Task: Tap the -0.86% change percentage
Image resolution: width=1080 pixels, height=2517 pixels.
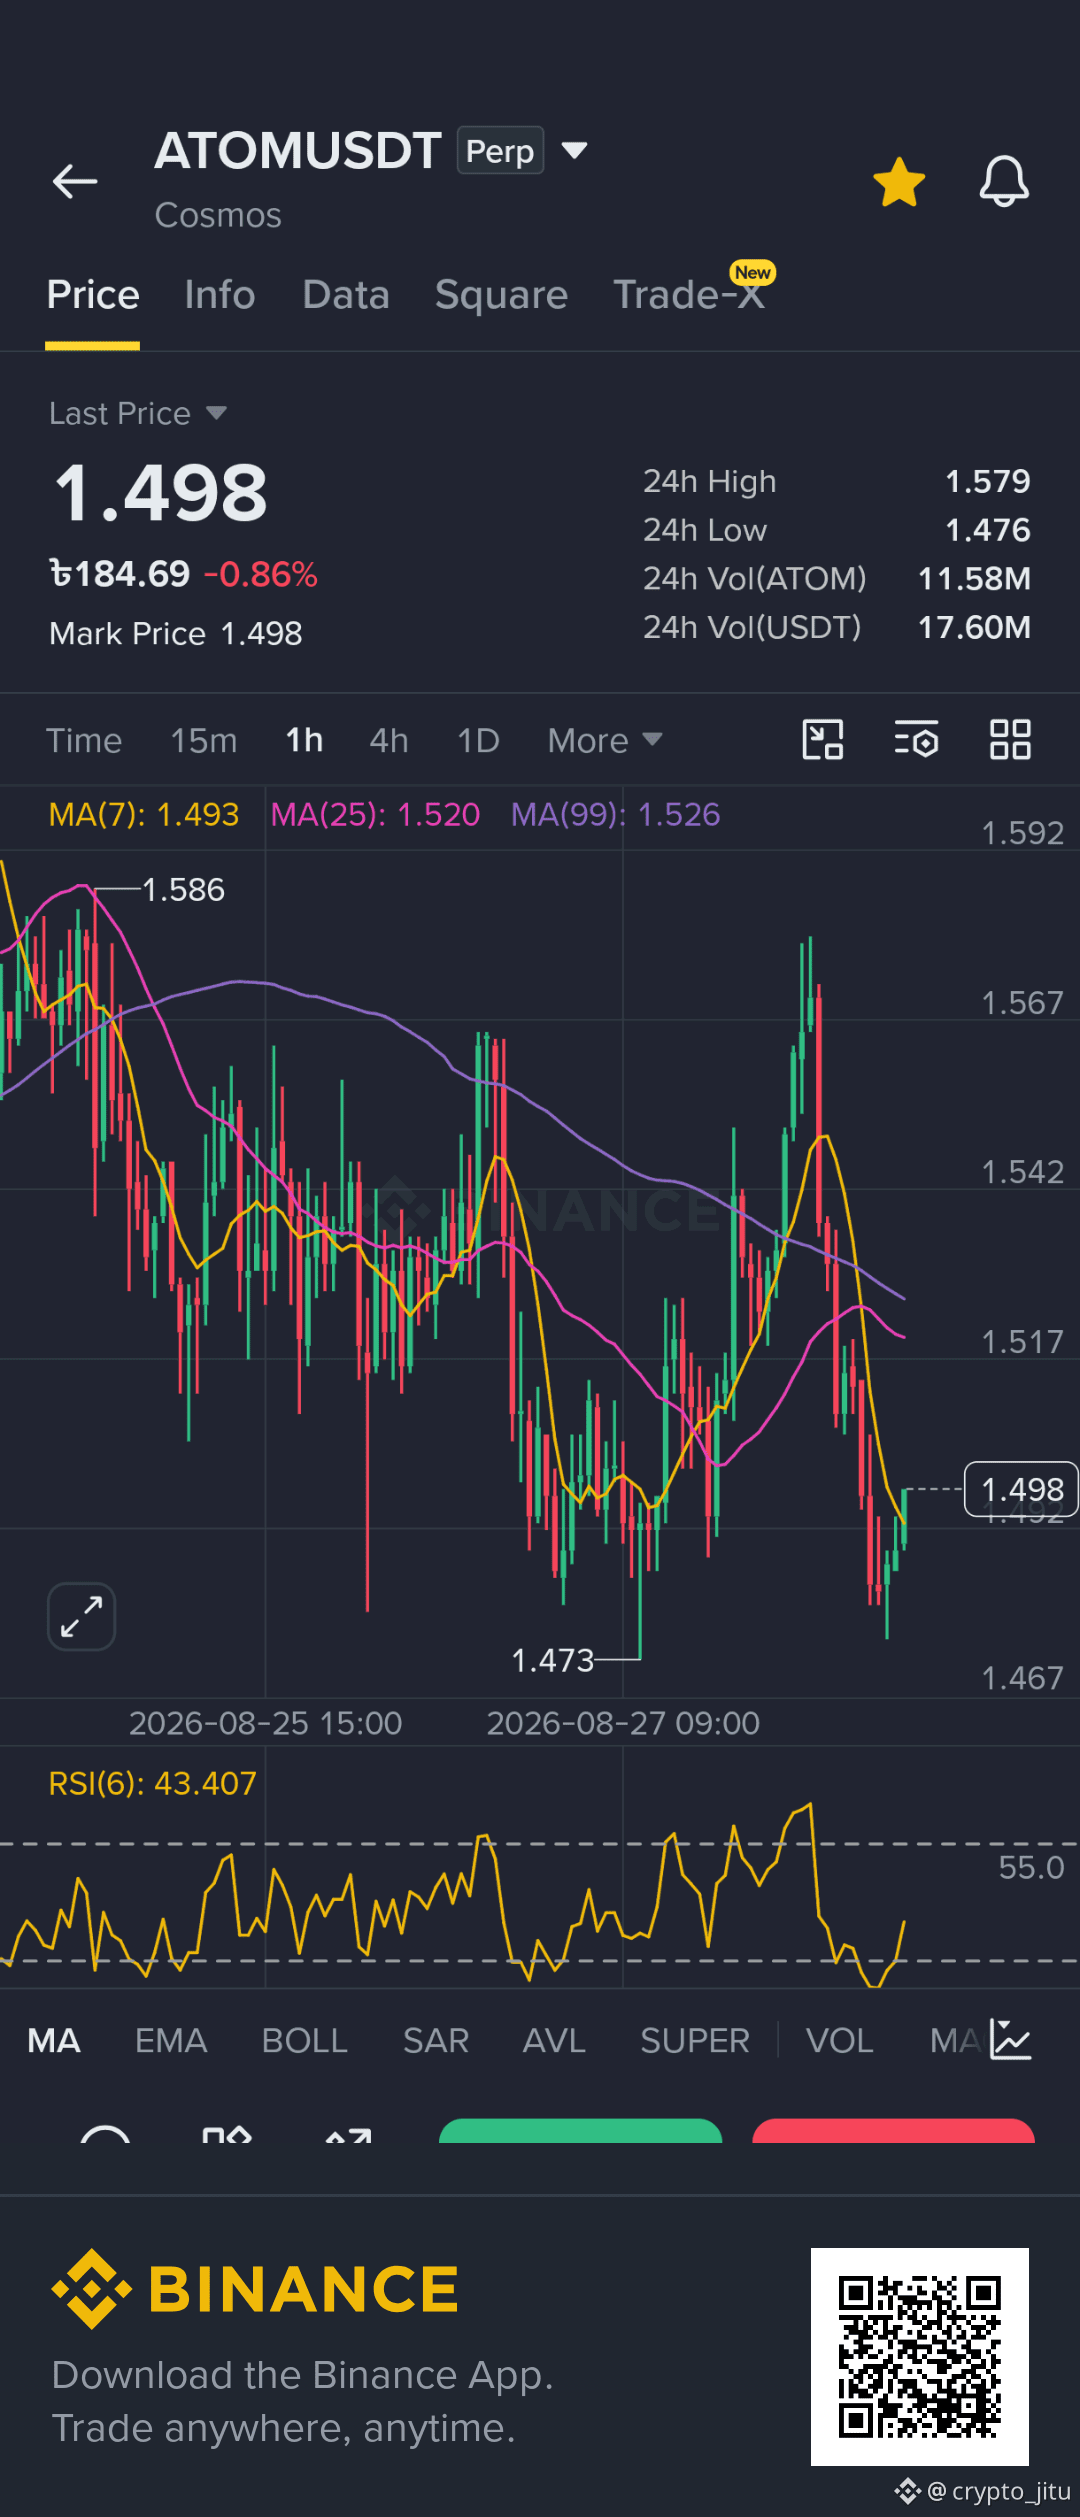Action: (261, 574)
